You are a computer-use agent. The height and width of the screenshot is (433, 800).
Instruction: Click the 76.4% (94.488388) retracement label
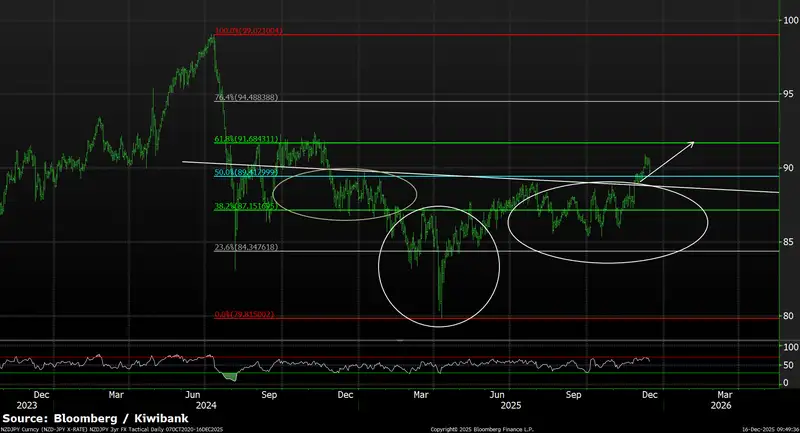[x=246, y=97]
